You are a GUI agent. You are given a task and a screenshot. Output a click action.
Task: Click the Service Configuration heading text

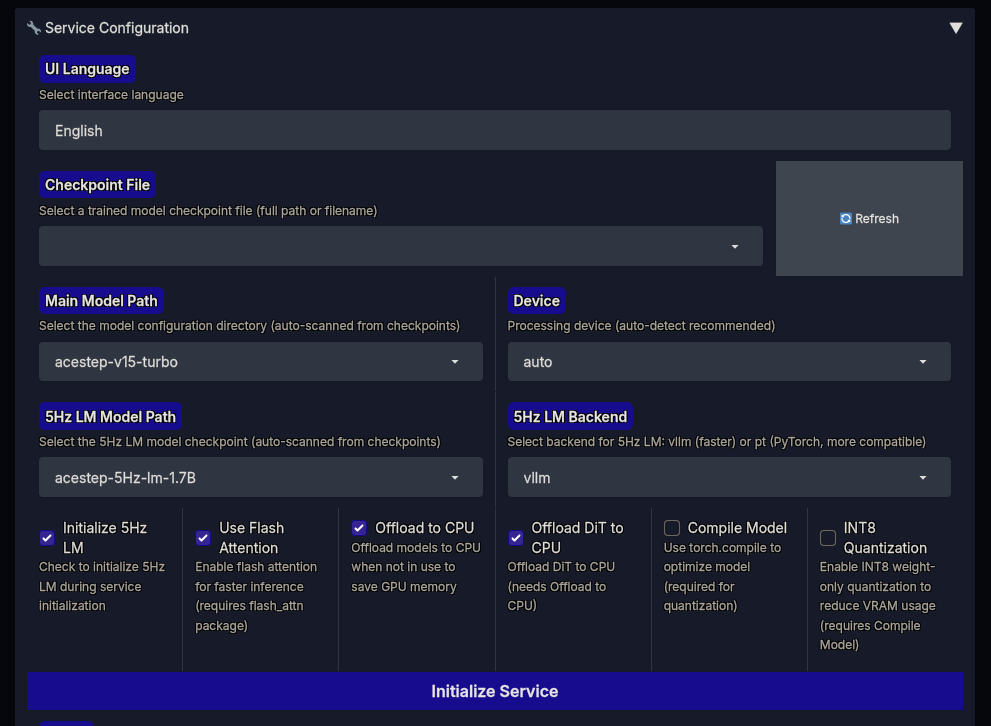pos(117,28)
